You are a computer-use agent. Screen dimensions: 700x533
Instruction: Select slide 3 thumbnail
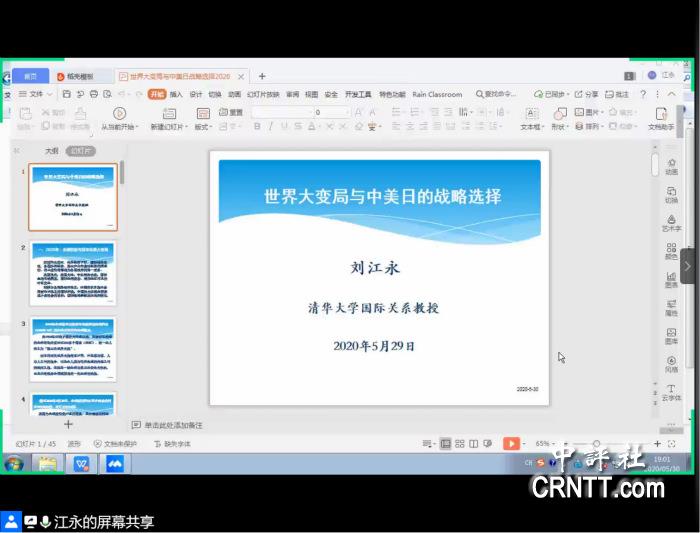point(73,350)
